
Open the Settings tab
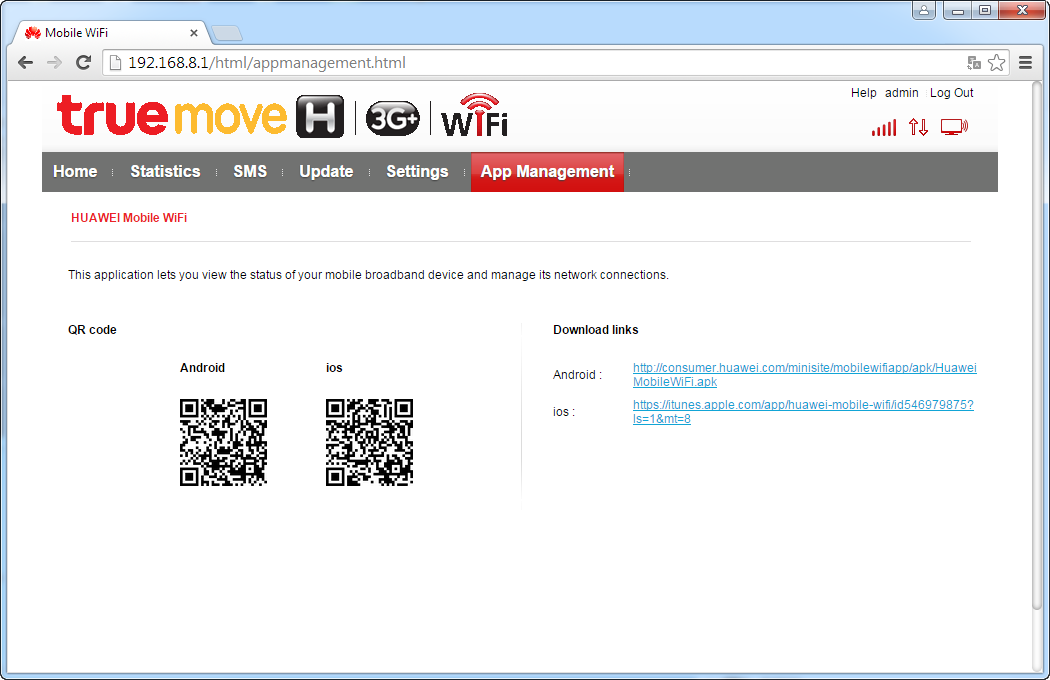(x=417, y=172)
